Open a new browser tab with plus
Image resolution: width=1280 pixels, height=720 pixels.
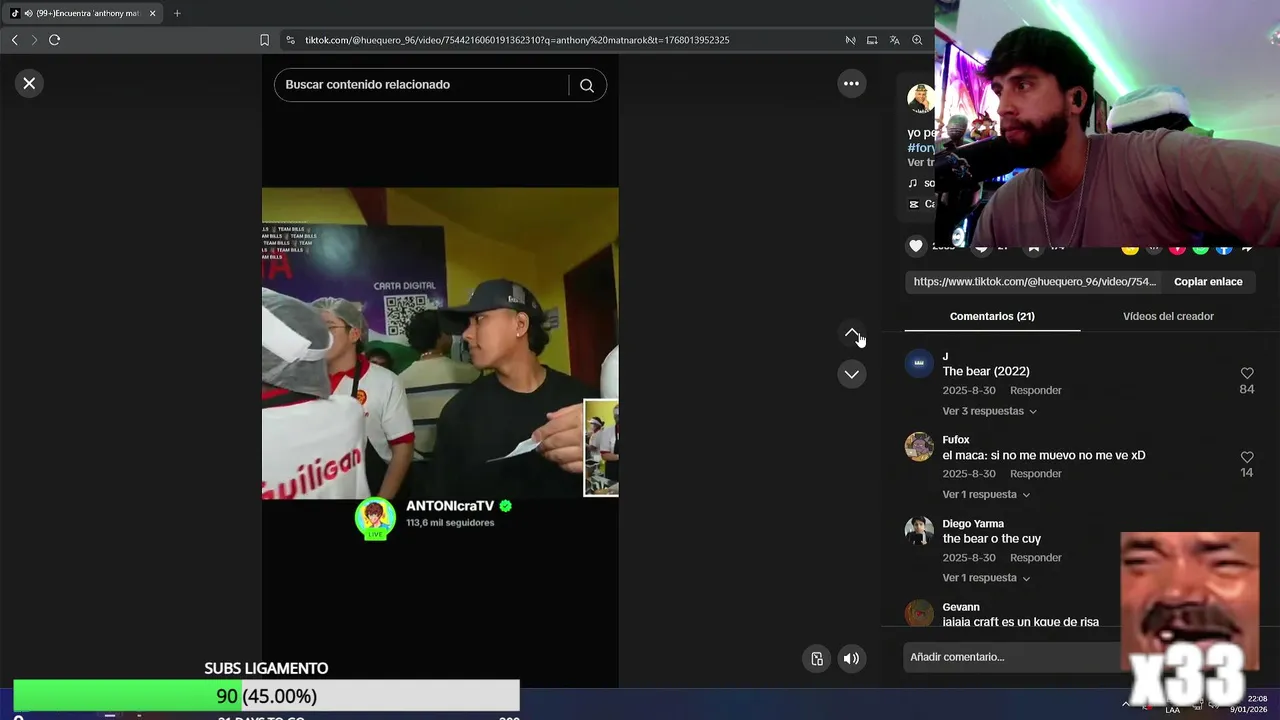177,13
